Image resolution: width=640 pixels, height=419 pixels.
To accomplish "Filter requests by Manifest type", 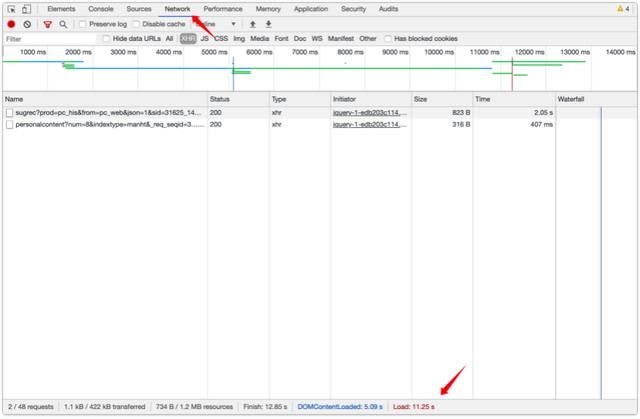I will [341, 39].
